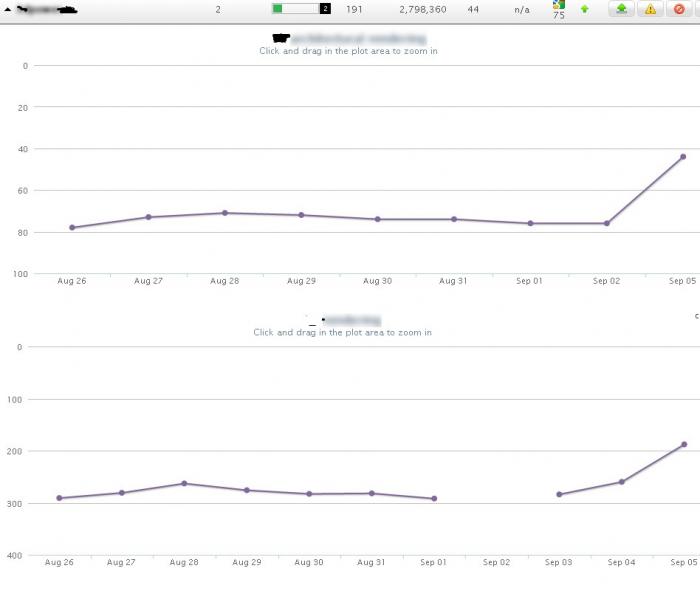Click the 400 y-axis label
Viewport: 700px width, 591px height.
[14, 556]
